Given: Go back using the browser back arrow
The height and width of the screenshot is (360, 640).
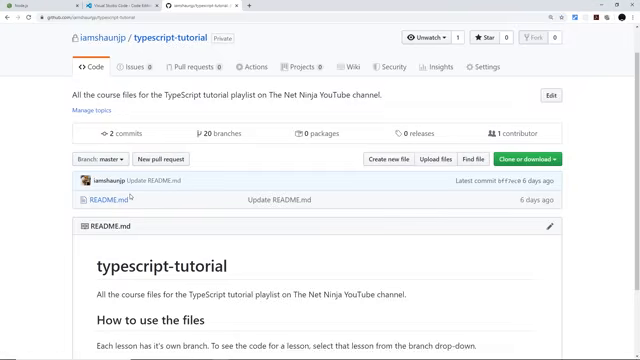Looking at the screenshot, I should (x=7, y=18).
